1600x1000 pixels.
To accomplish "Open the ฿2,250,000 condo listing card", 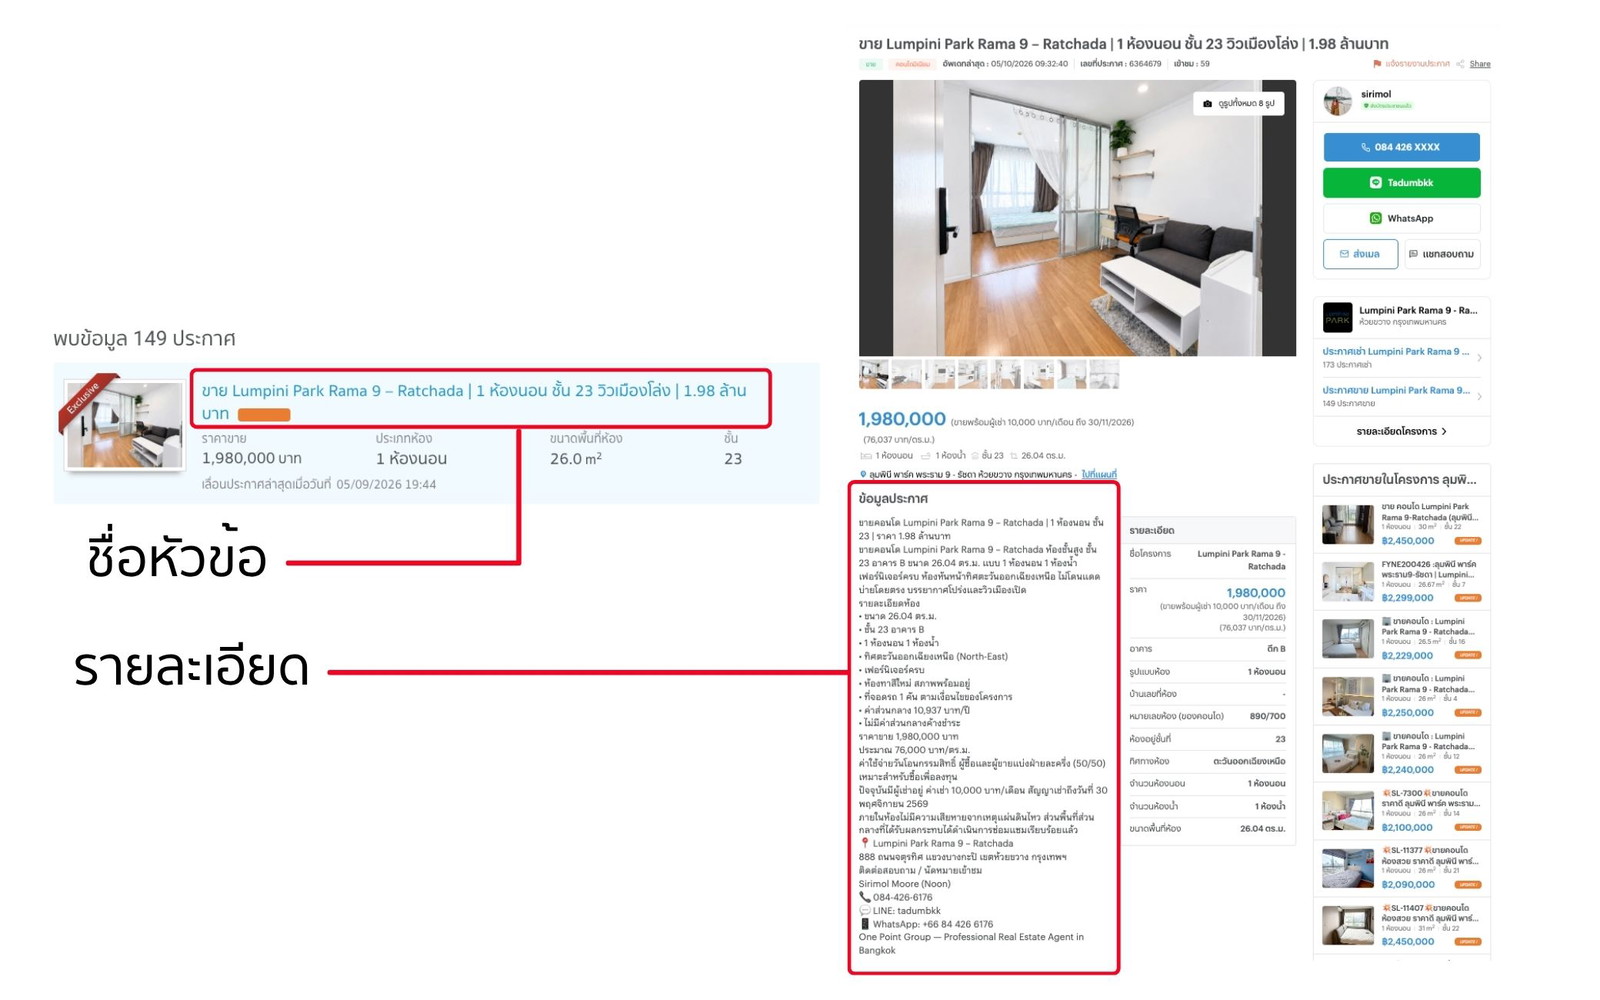I will (1401, 695).
